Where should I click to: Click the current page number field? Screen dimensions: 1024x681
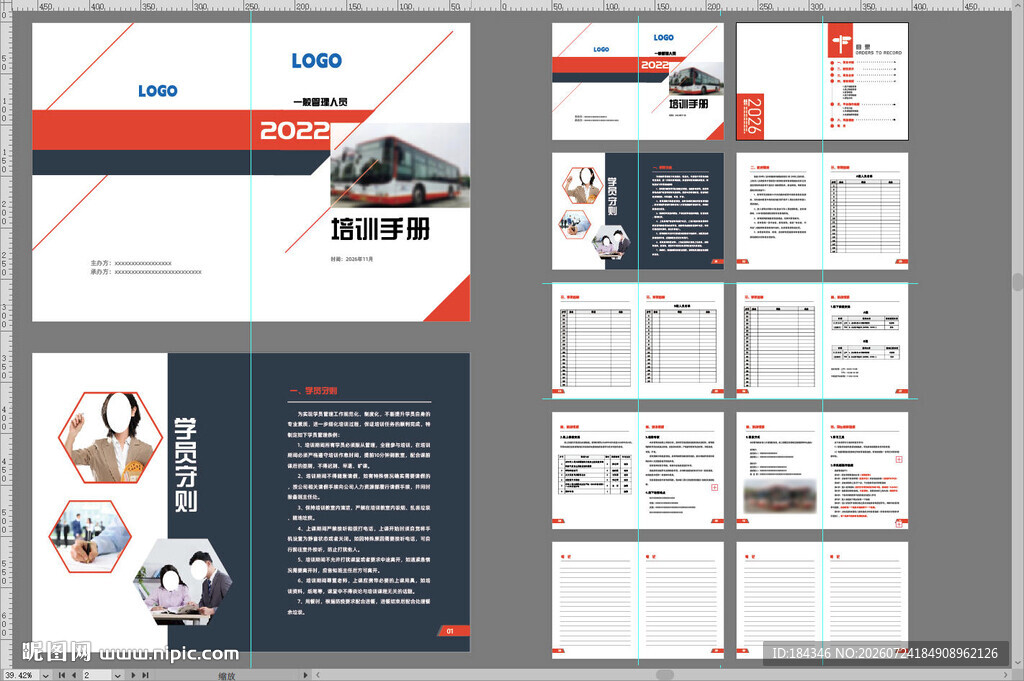(97, 675)
